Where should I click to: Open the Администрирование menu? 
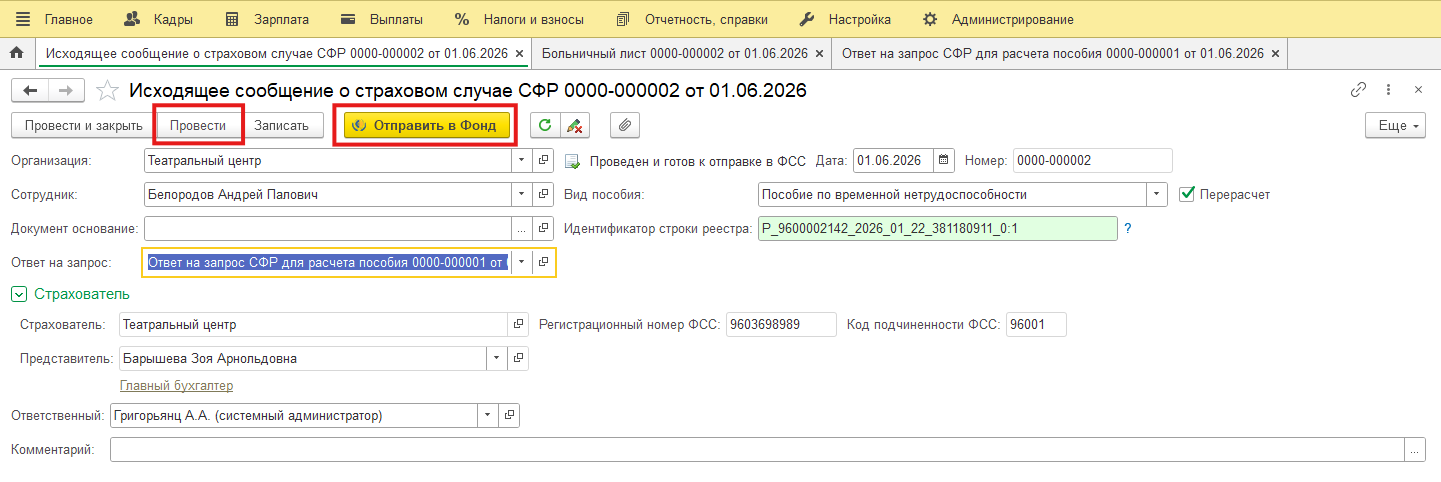tap(998, 19)
